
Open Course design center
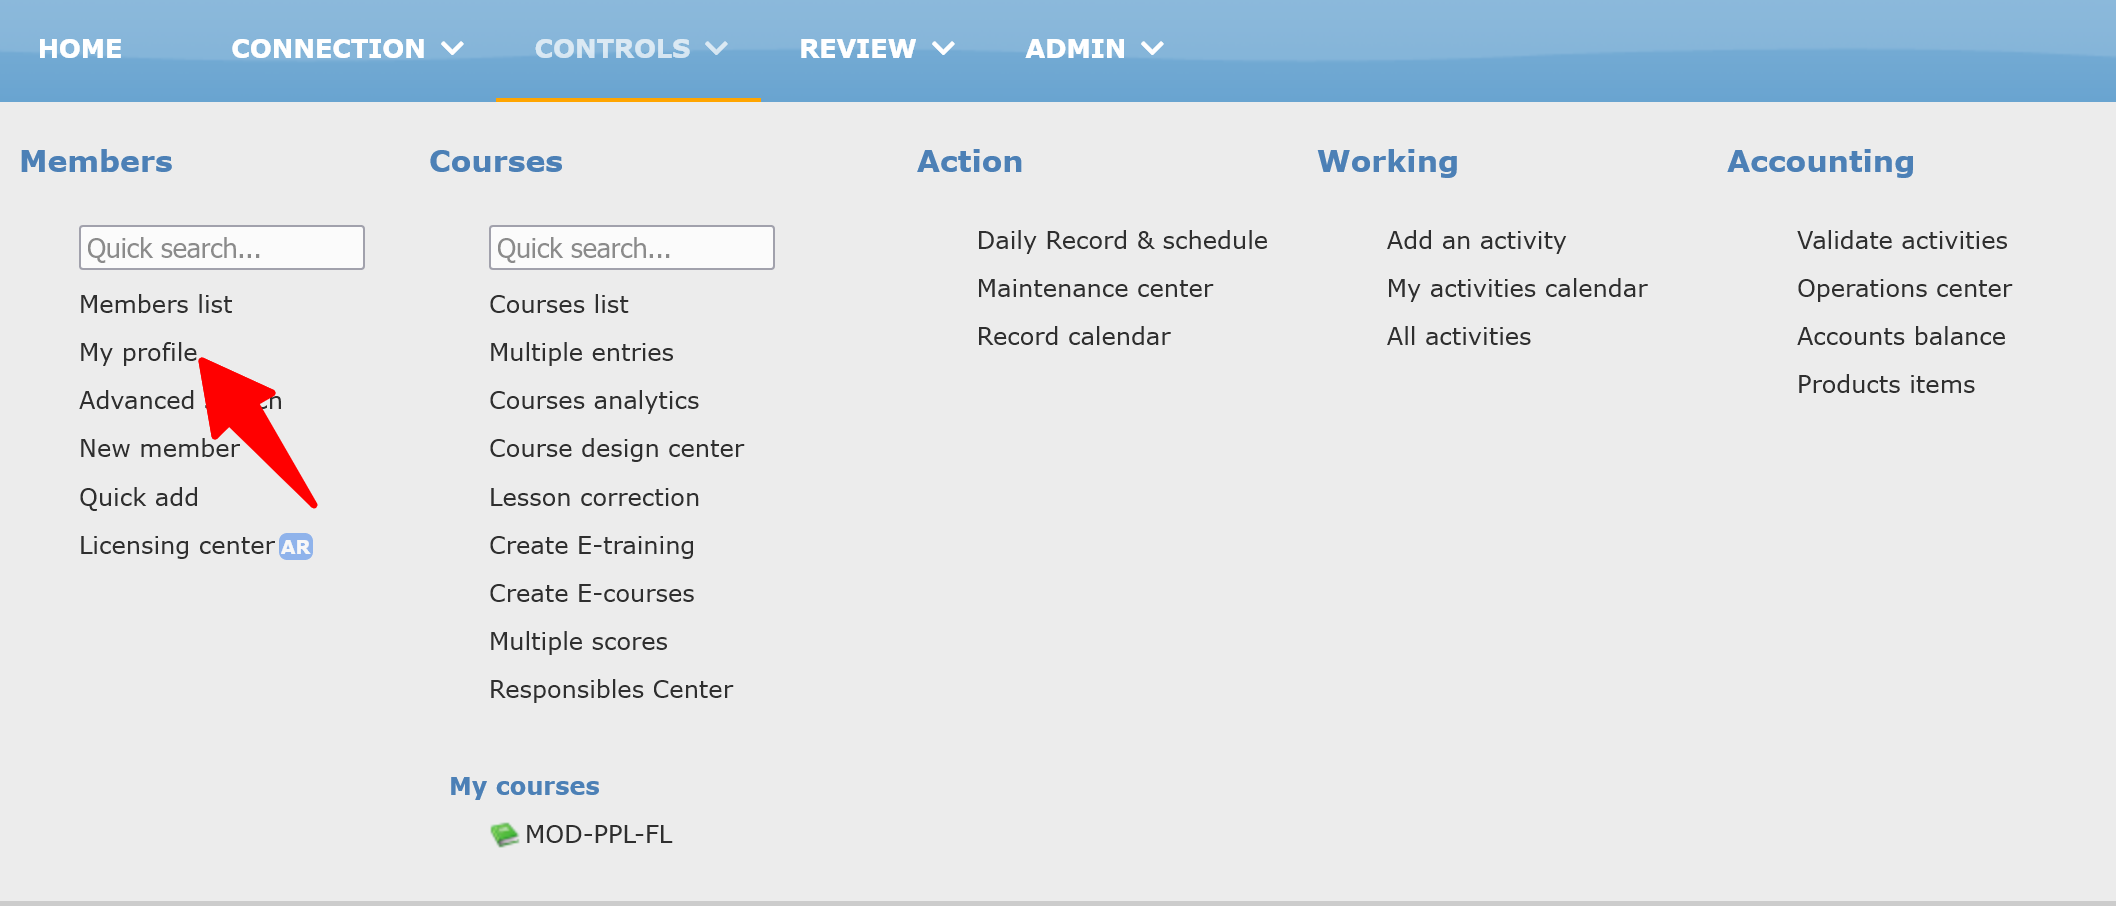pyautogui.click(x=616, y=449)
